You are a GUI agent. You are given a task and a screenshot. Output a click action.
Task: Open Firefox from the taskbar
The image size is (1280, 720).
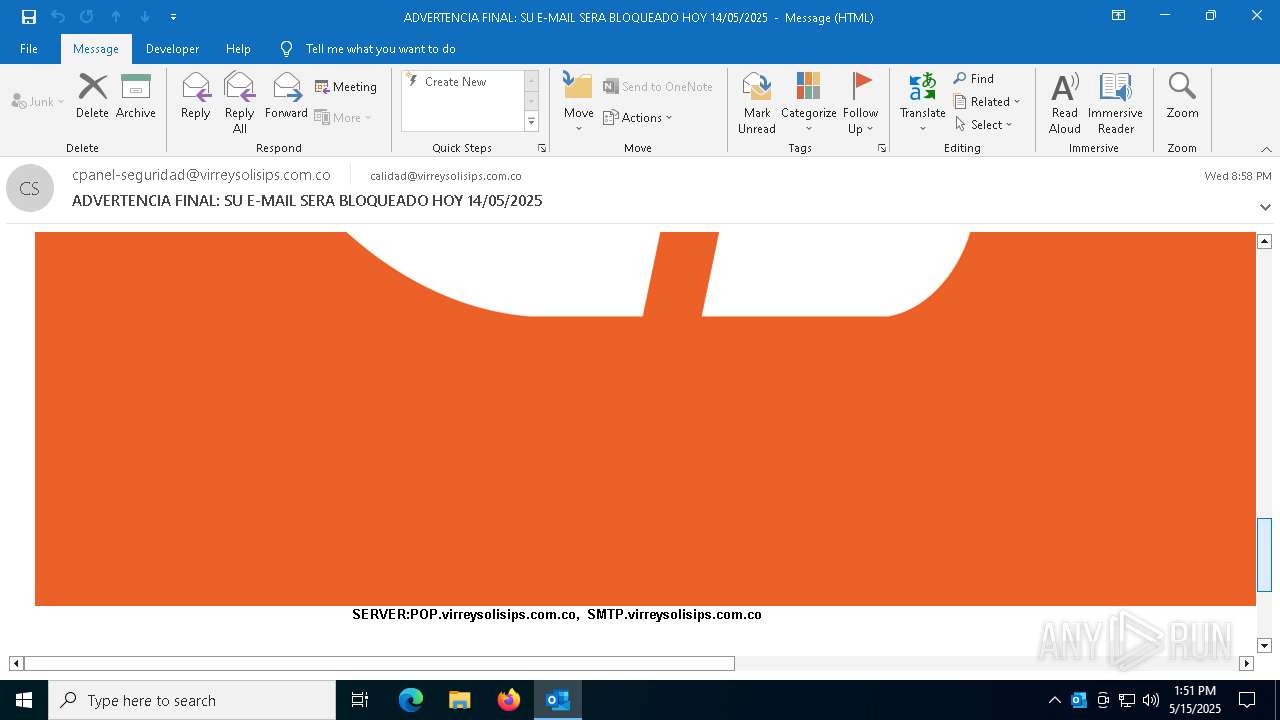tap(509, 700)
